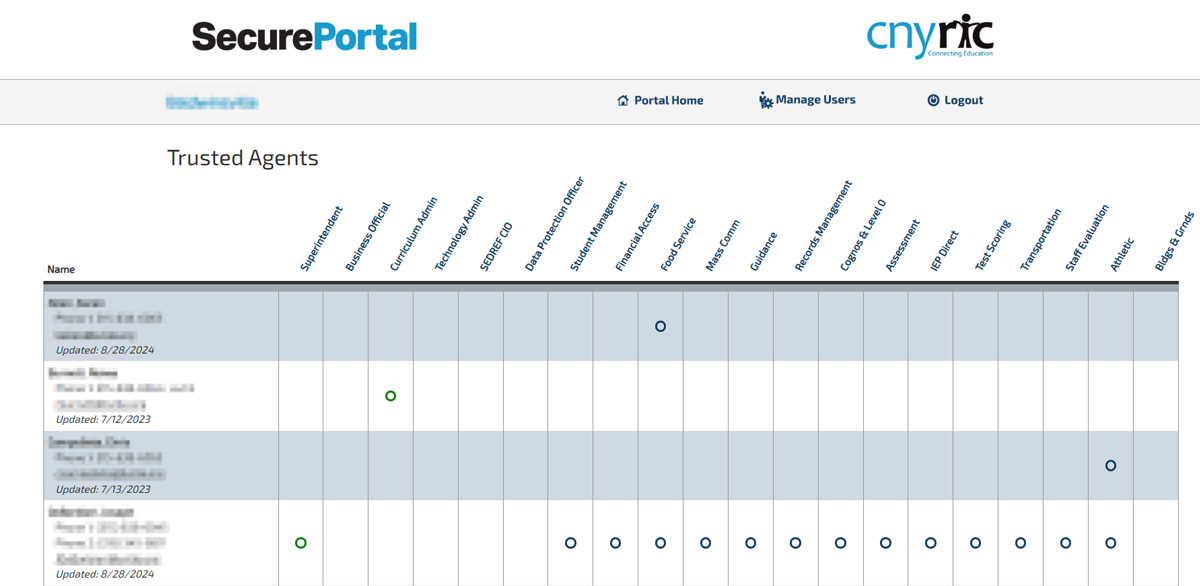Click the cnyric Connecting Education logo
The height and width of the screenshot is (586, 1200).
pyautogui.click(x=930, y=36)
